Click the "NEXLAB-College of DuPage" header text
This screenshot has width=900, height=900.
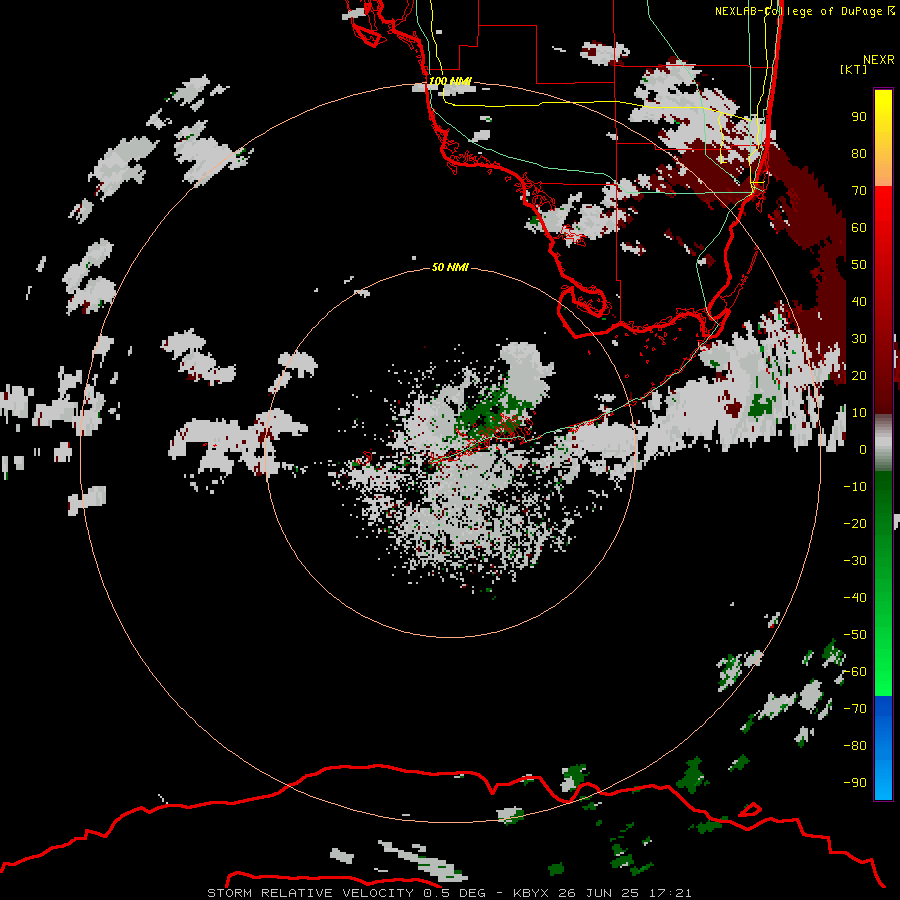click(799, 11)
